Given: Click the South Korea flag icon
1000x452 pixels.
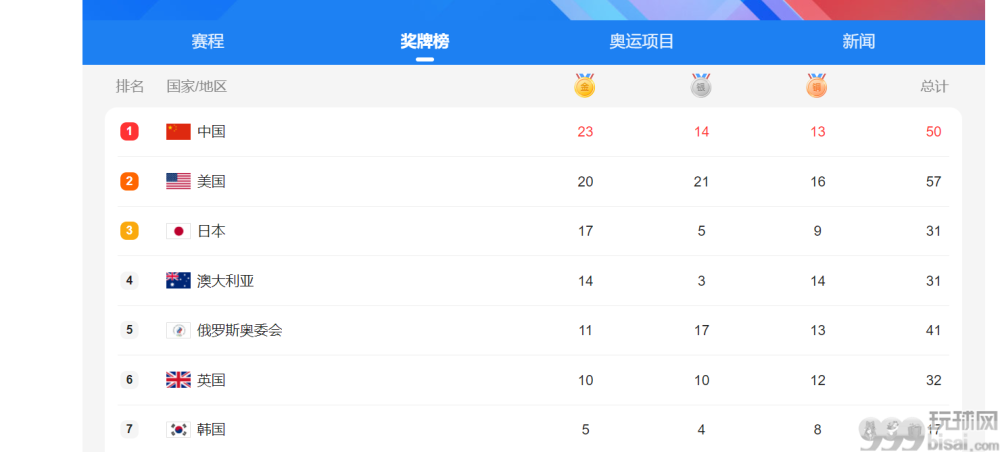Looking at the screenshot, I should (x=179, y=430).
